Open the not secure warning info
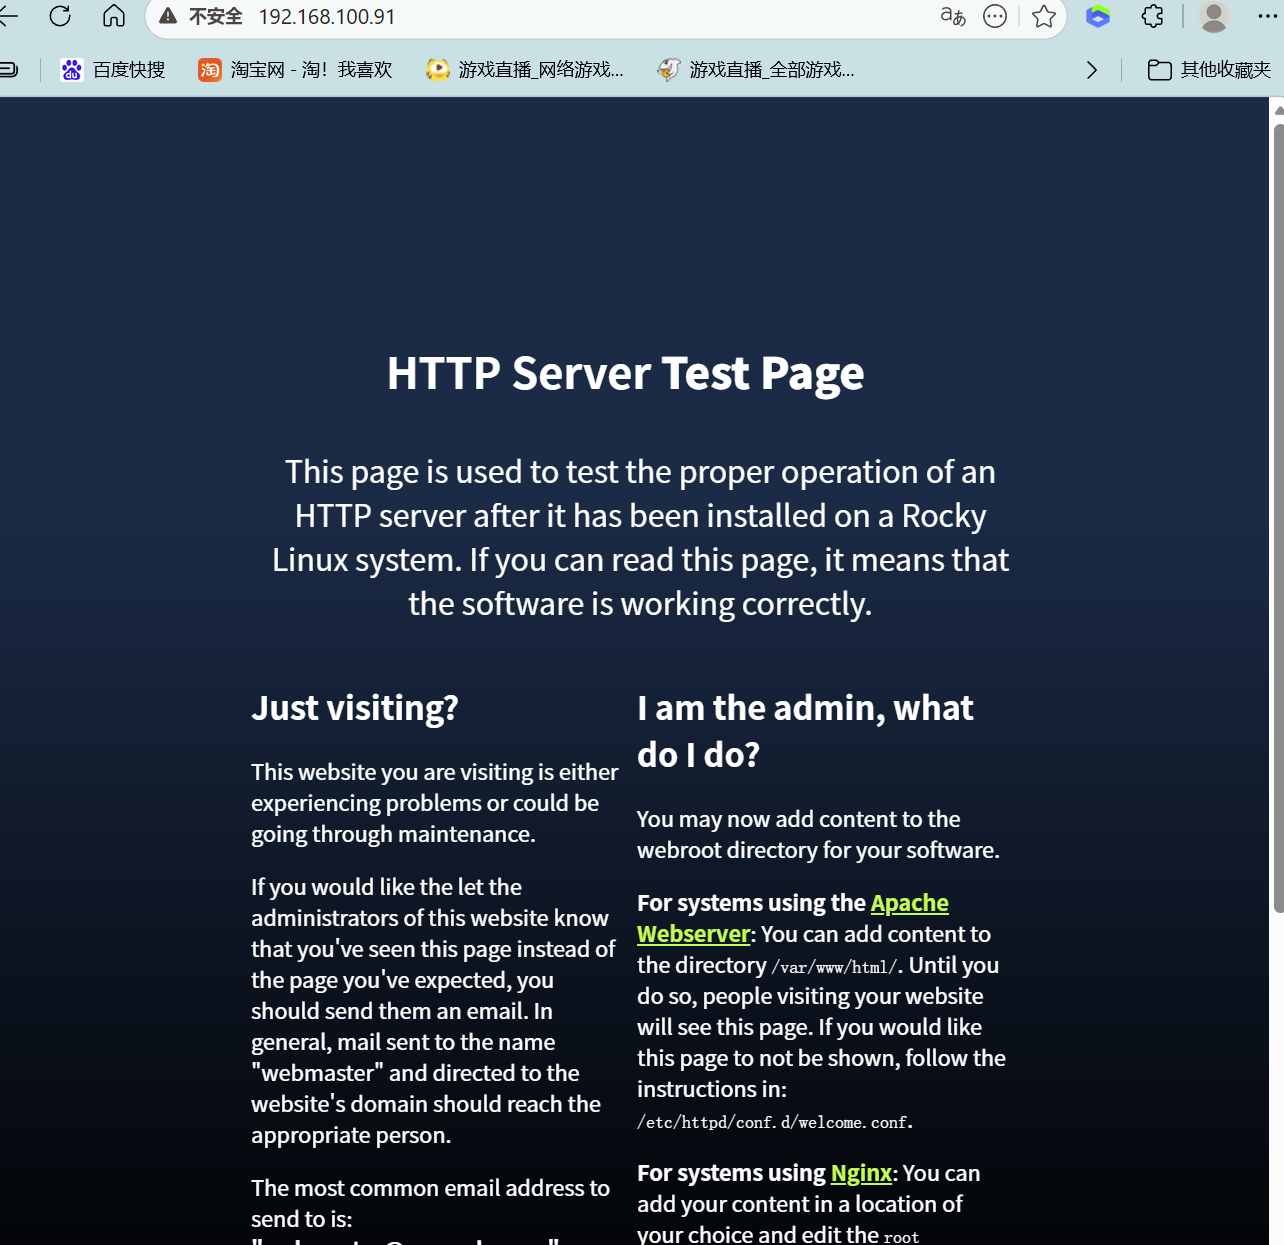 pyautogui.click(x=201, y=17)
